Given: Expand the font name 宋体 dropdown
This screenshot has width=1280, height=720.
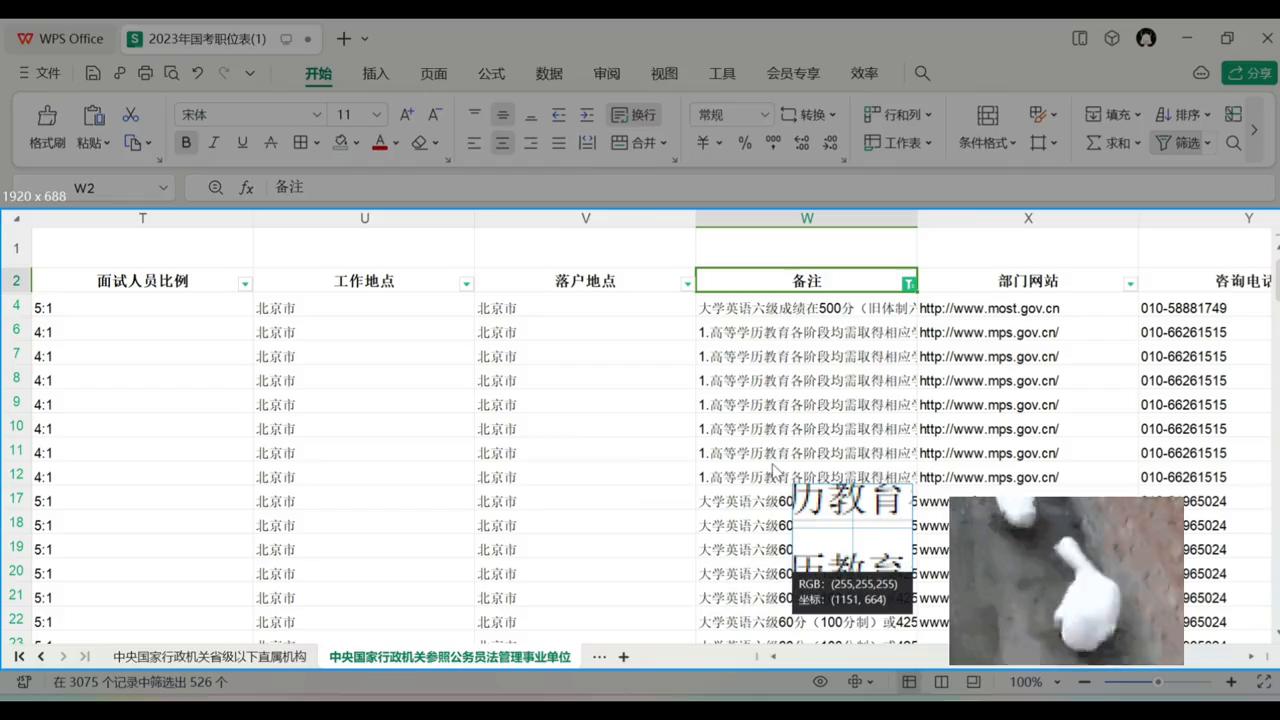Looking at the screenshot, I should tap(316, 114).
